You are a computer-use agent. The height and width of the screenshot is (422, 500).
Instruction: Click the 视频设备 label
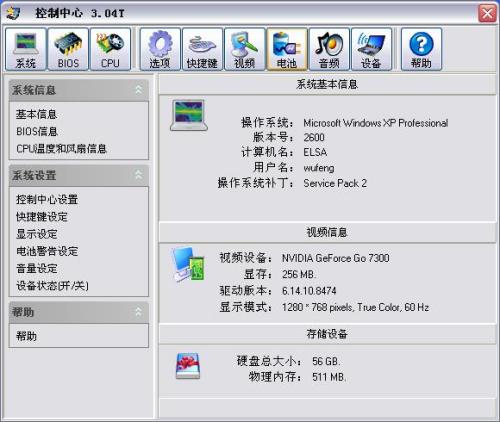(246, 258)
